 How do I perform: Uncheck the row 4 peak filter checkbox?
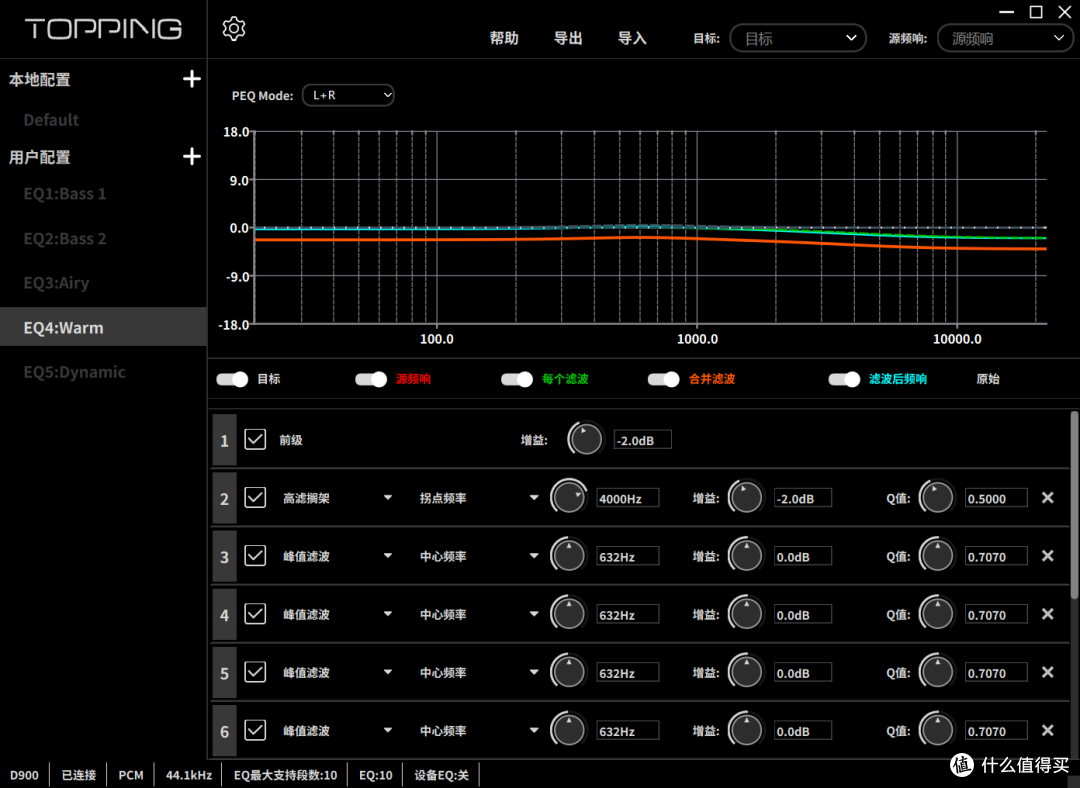click(x=255, y=614)
